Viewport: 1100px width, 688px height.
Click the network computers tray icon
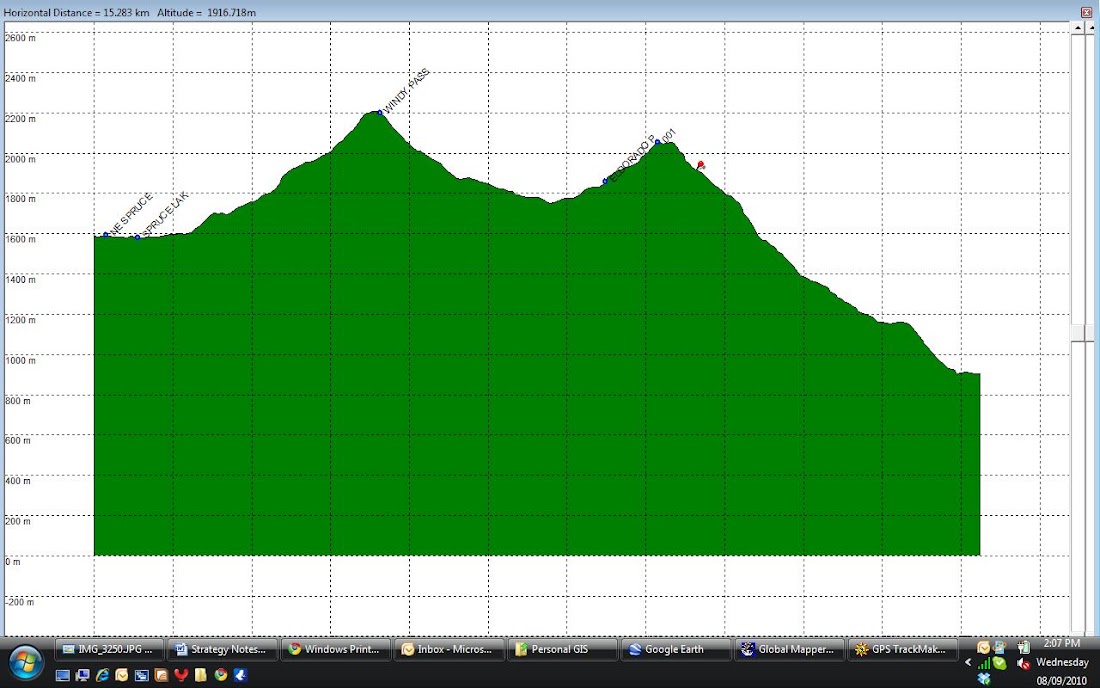point(1000,647)
